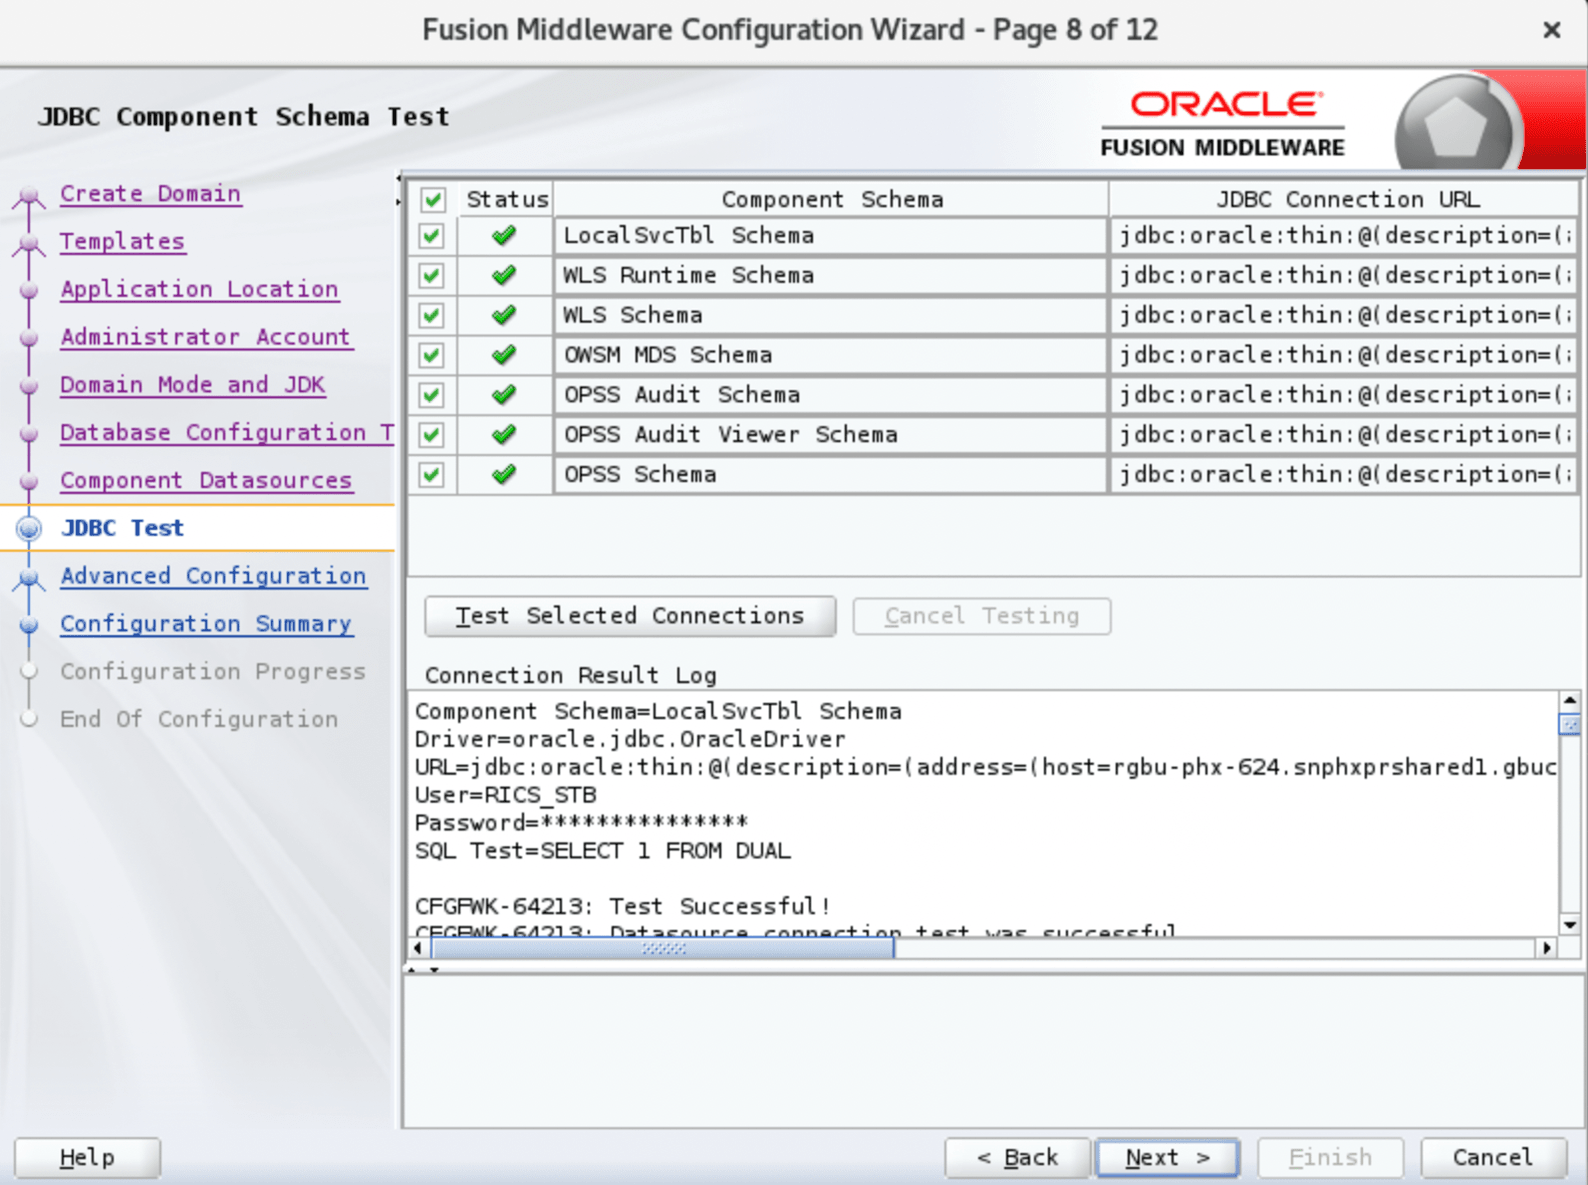The width and height of the screenshot is (1588, 1185).
Task: Click 'CFGFWK-64213: Test Successful!' log line
Action: (623, 907)
